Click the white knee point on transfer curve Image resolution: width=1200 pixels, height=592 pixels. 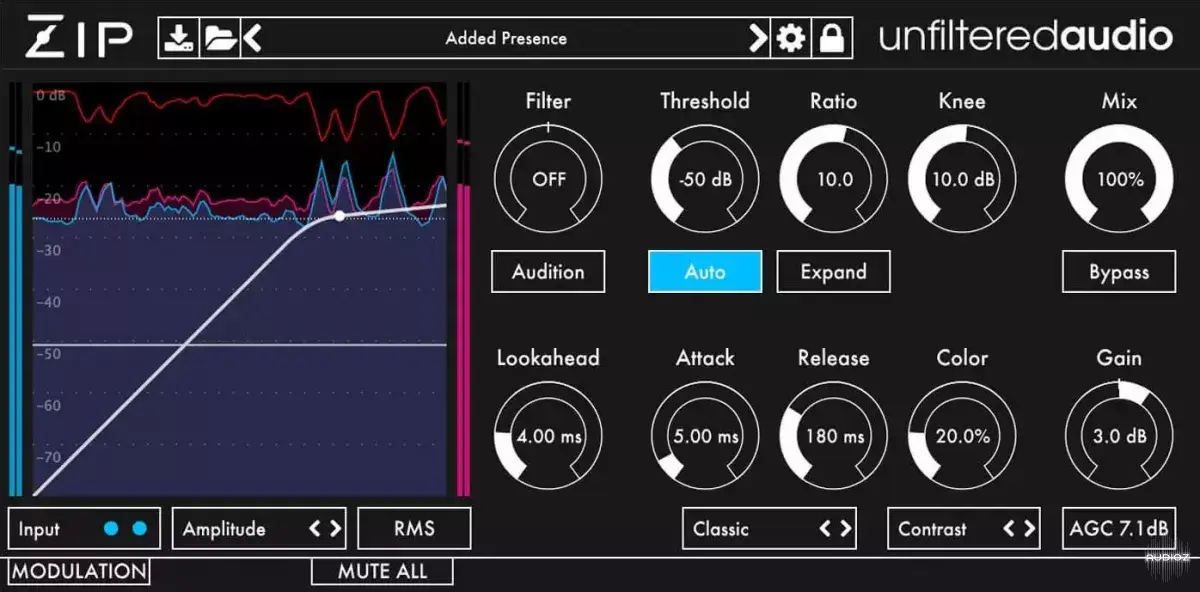pyautogui.click(x=340, y=215)
